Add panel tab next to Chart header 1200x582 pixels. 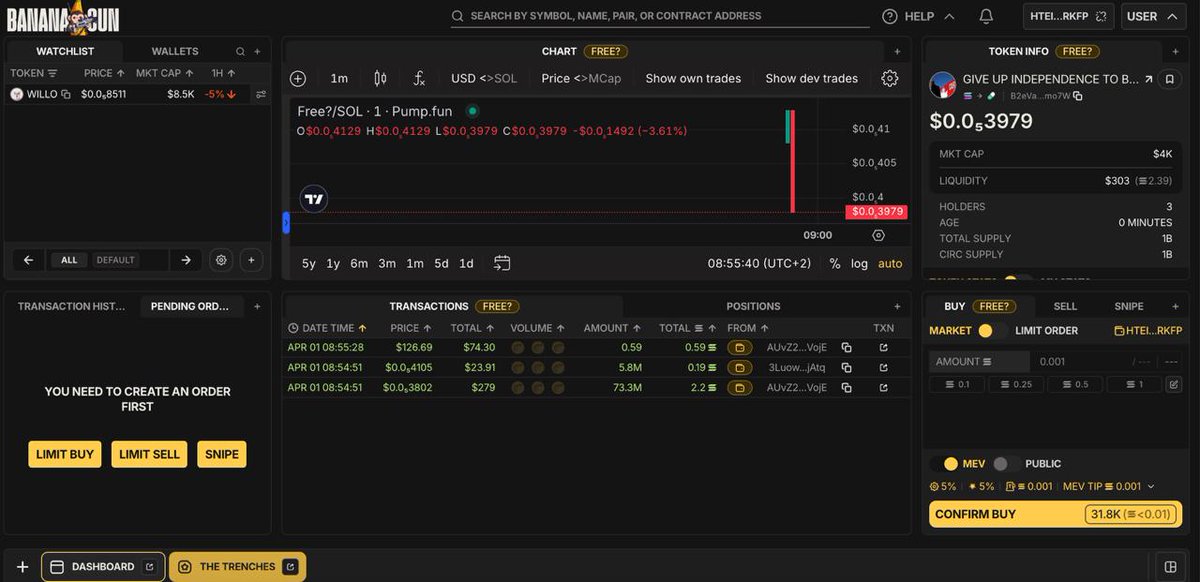click(897, 51)
